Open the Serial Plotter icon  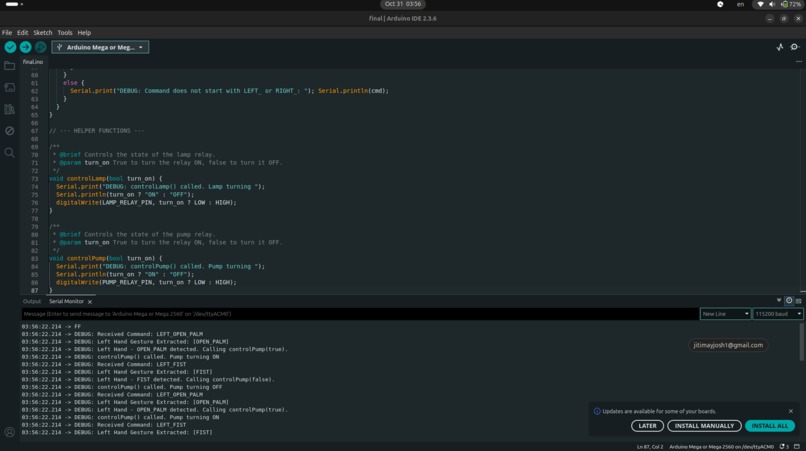780,47
